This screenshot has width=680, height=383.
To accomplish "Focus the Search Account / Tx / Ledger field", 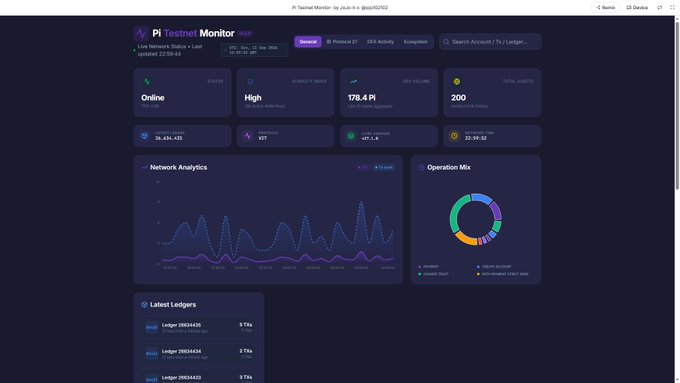I will (490, 42).
